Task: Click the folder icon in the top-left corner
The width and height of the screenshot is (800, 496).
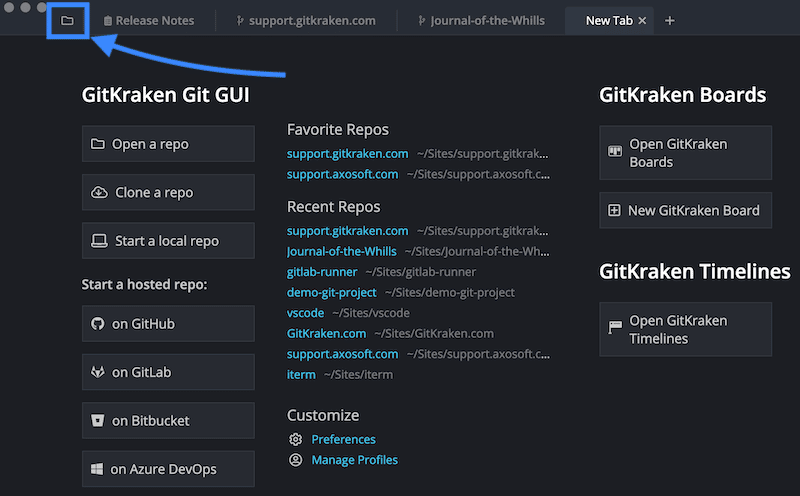Action: [68, 20]
